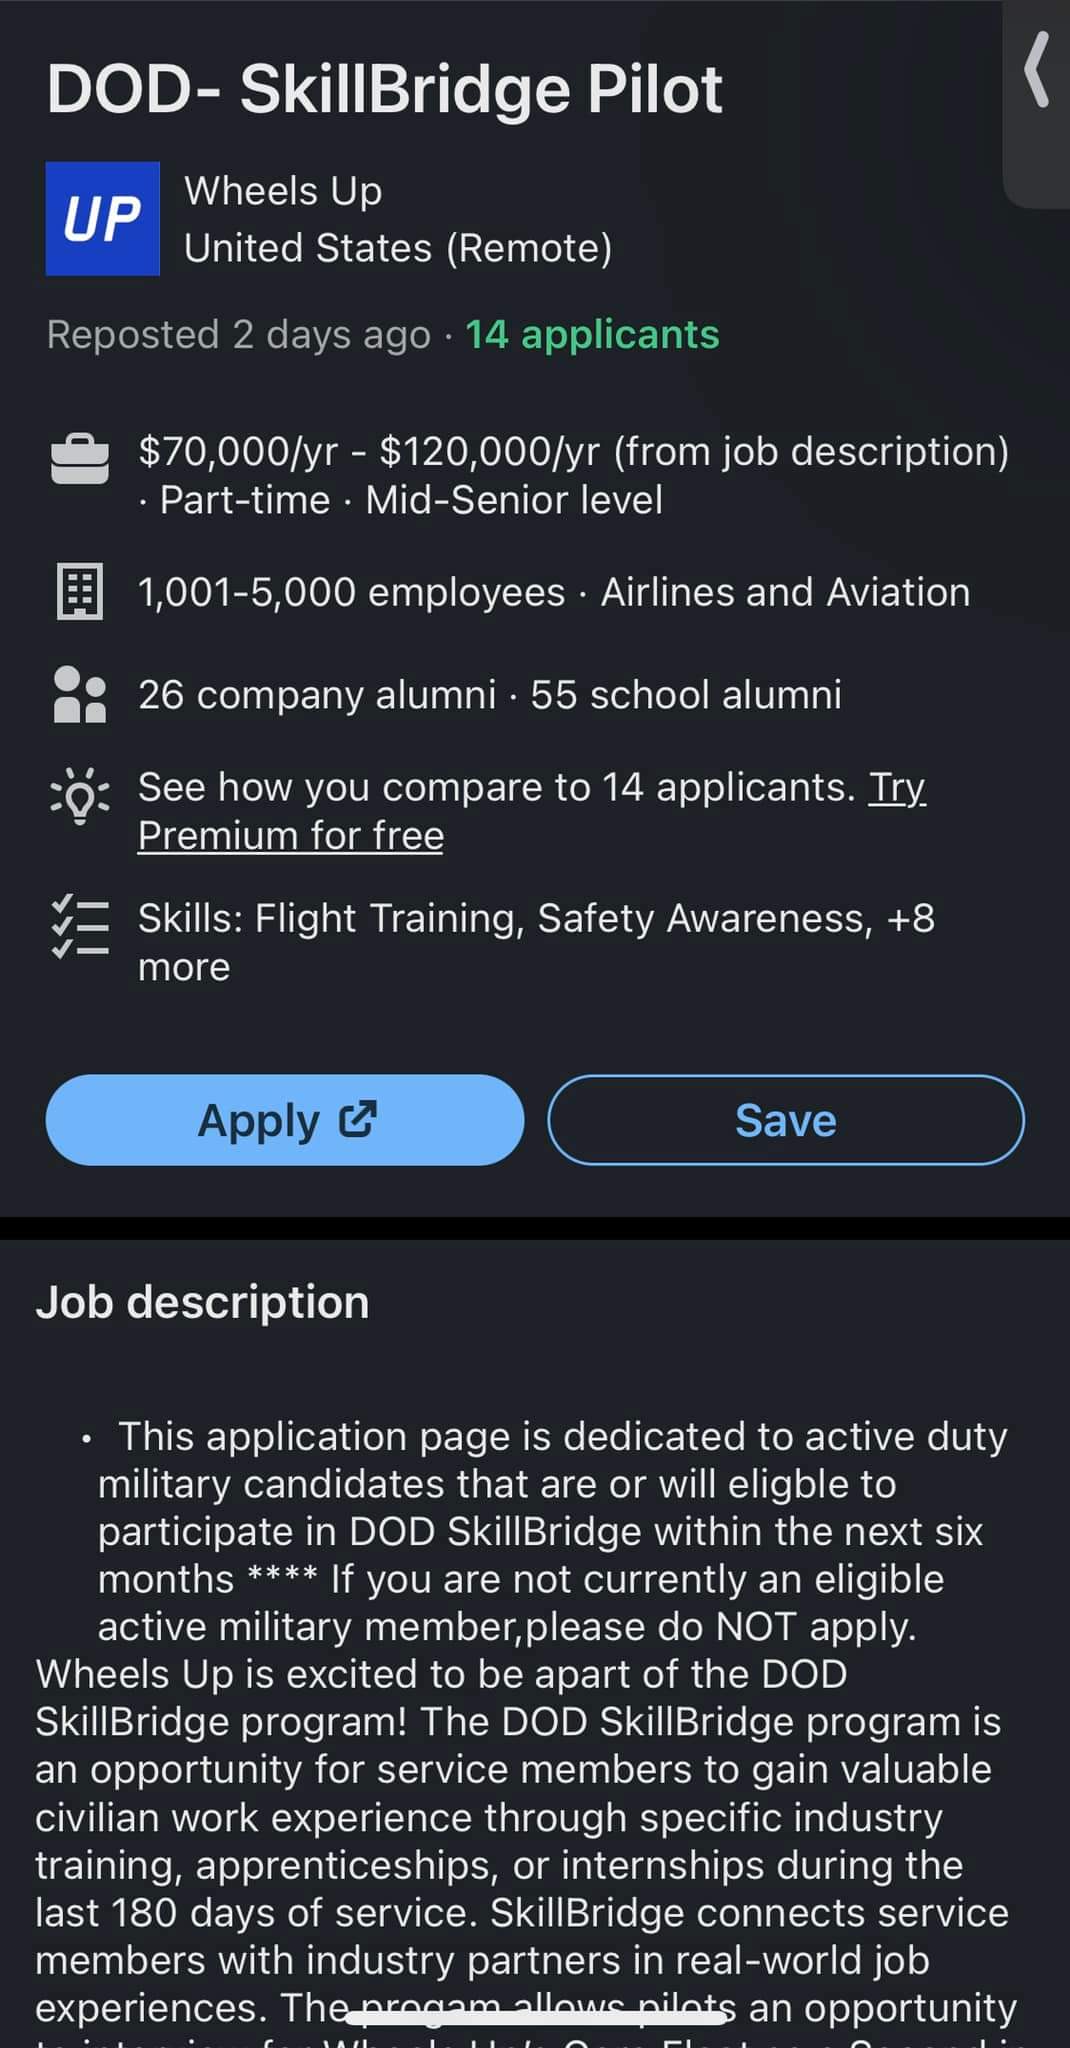Open the Wheels Up company name
This screenshot has height=2048, width=1070.
click(283, 190)
